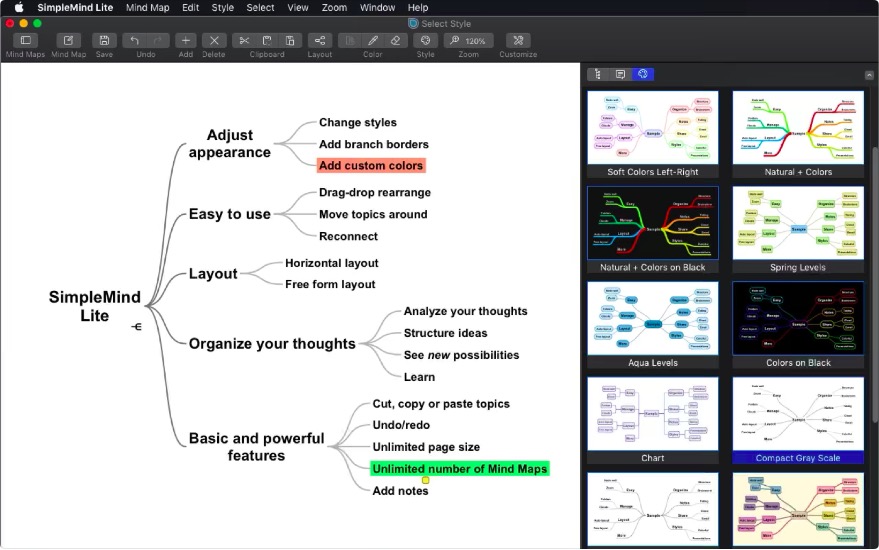
Task: Select the Analyze your thoughts topic
Action: point(465,311)
